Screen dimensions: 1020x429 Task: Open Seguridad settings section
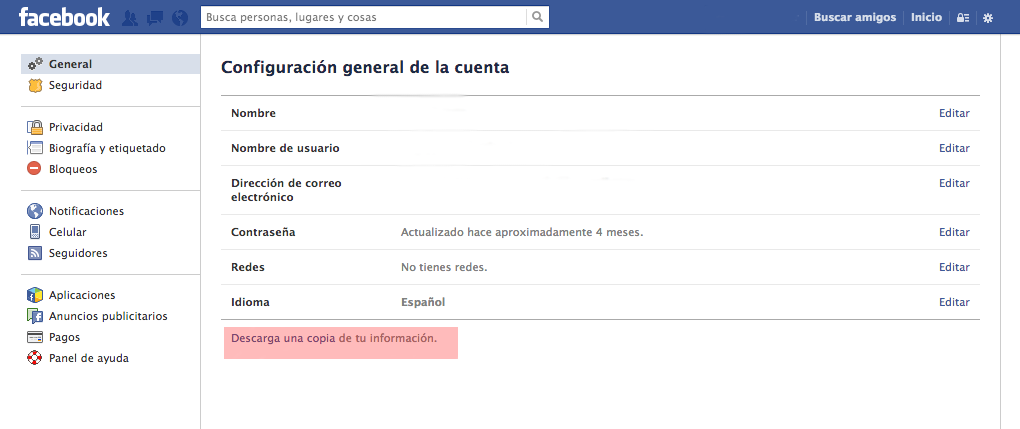pos(75,85)
